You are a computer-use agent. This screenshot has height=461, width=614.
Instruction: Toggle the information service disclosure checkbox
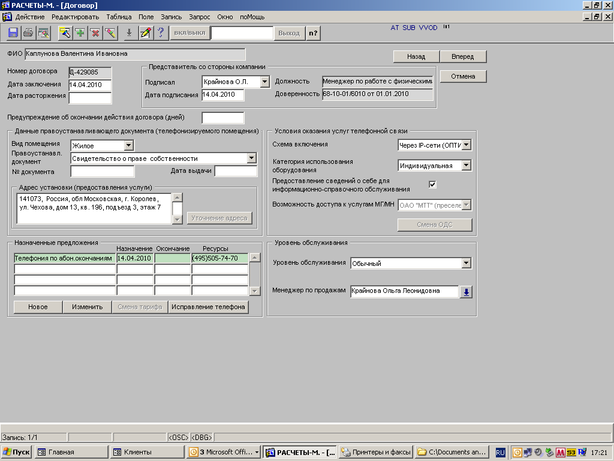pyautogui.click(x=432, y=184)
